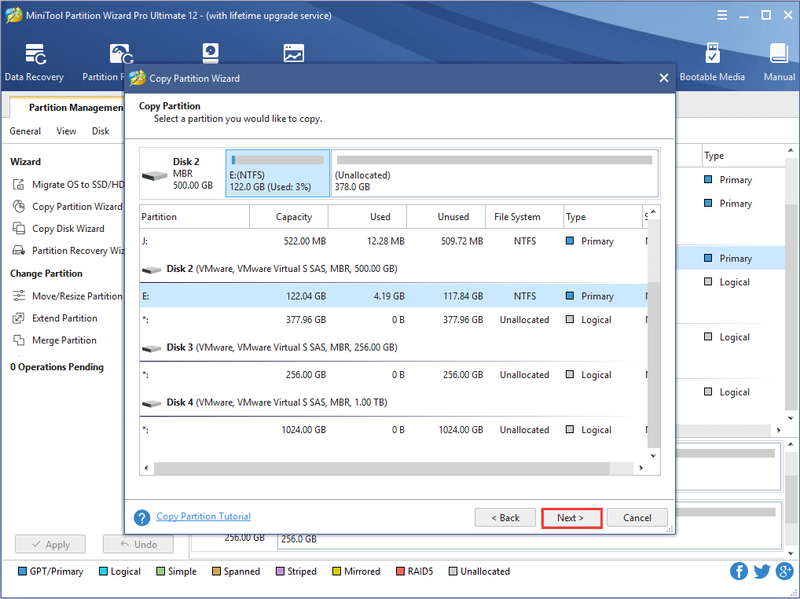Open the Copy Partition Tutorial link
This screenshot has width=800, height=599.
tap(204, 516)
